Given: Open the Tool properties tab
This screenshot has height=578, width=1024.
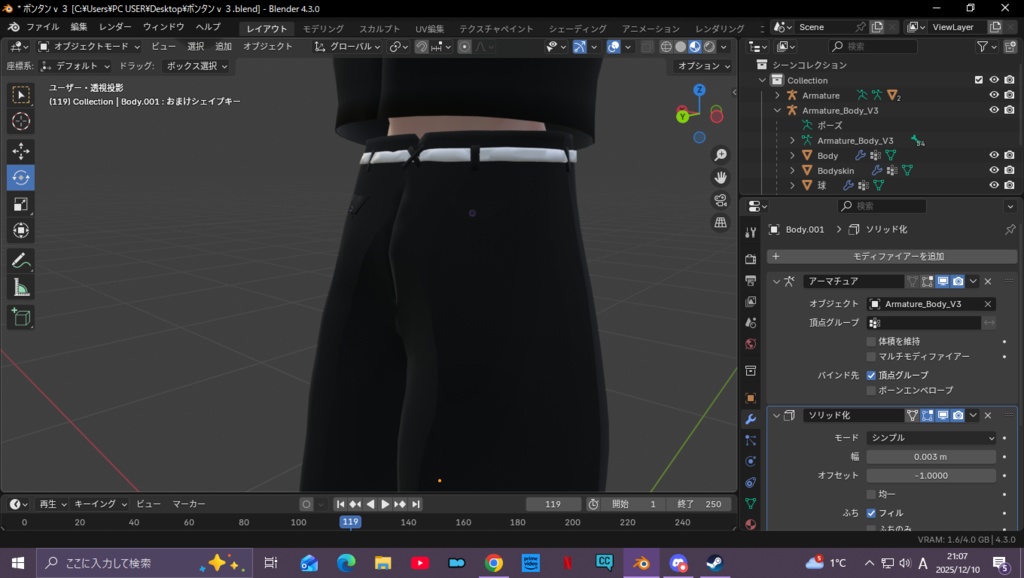Looking at the screenshot, I should (750, 233).
